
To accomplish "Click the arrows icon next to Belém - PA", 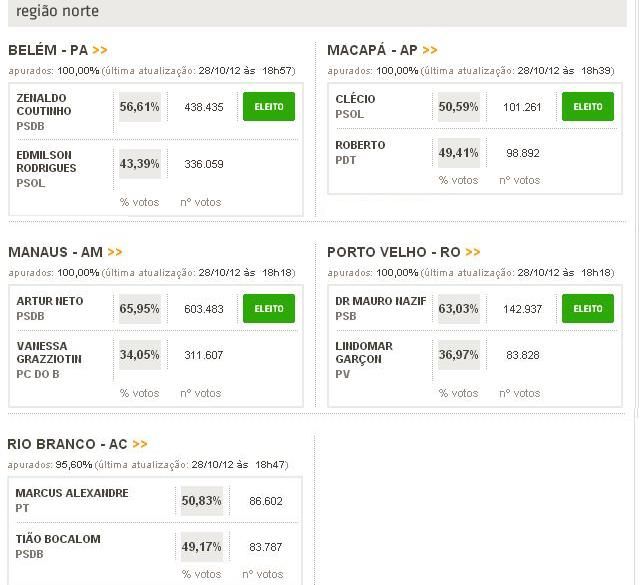I will [x=100, y=50].
